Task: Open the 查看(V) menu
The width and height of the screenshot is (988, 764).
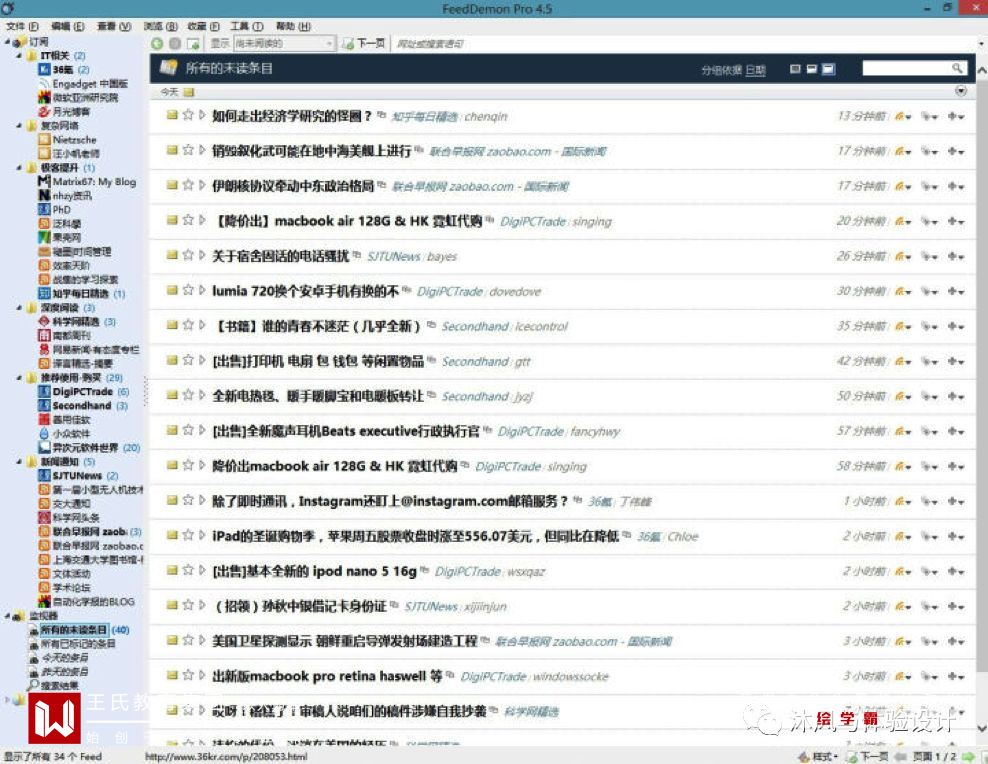Action: (113, 26)
